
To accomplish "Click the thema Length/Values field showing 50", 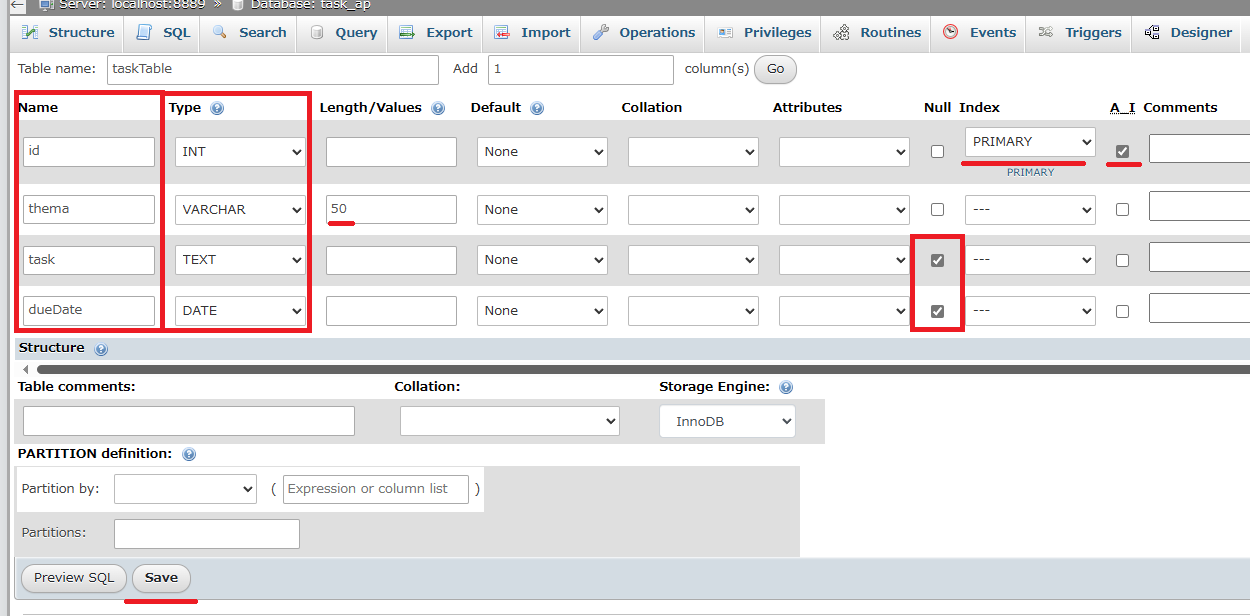I will [391, 210].
